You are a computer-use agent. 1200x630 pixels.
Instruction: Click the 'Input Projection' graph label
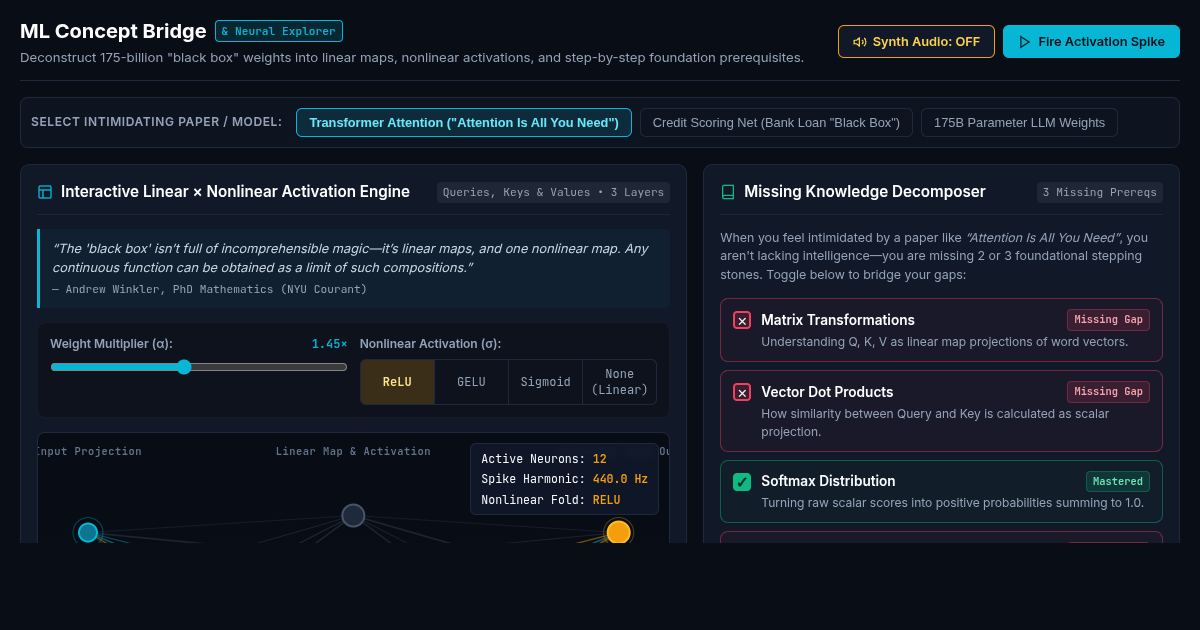[89, 452]
